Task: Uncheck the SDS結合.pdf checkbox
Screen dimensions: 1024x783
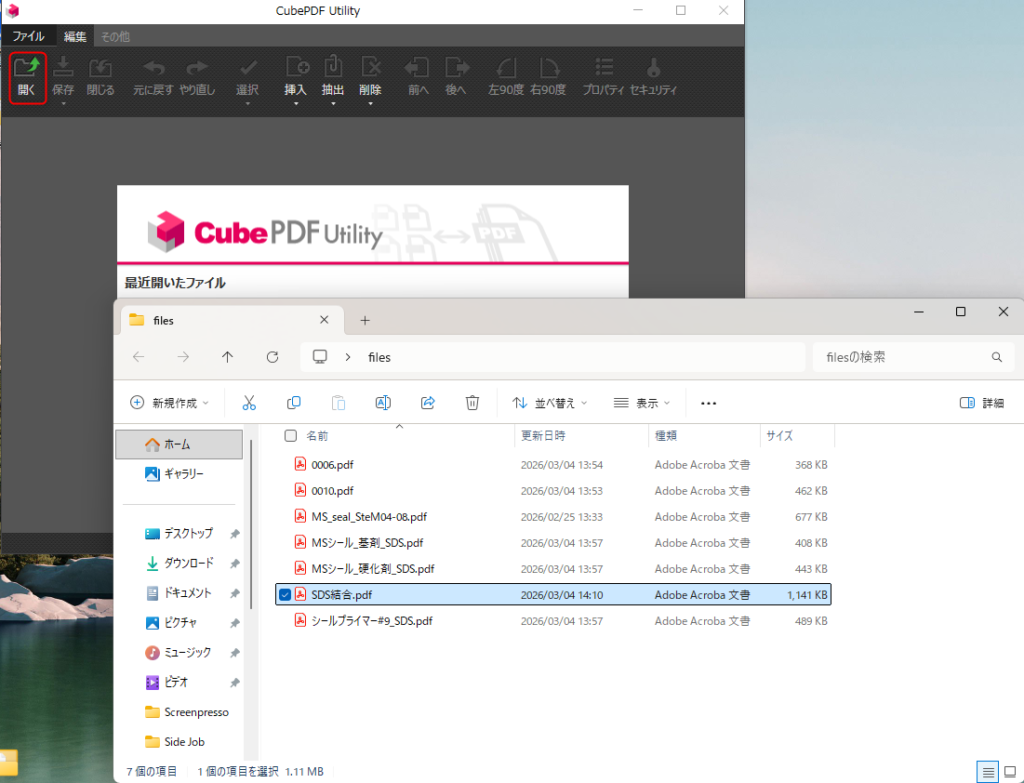Action: pos(286,595)
